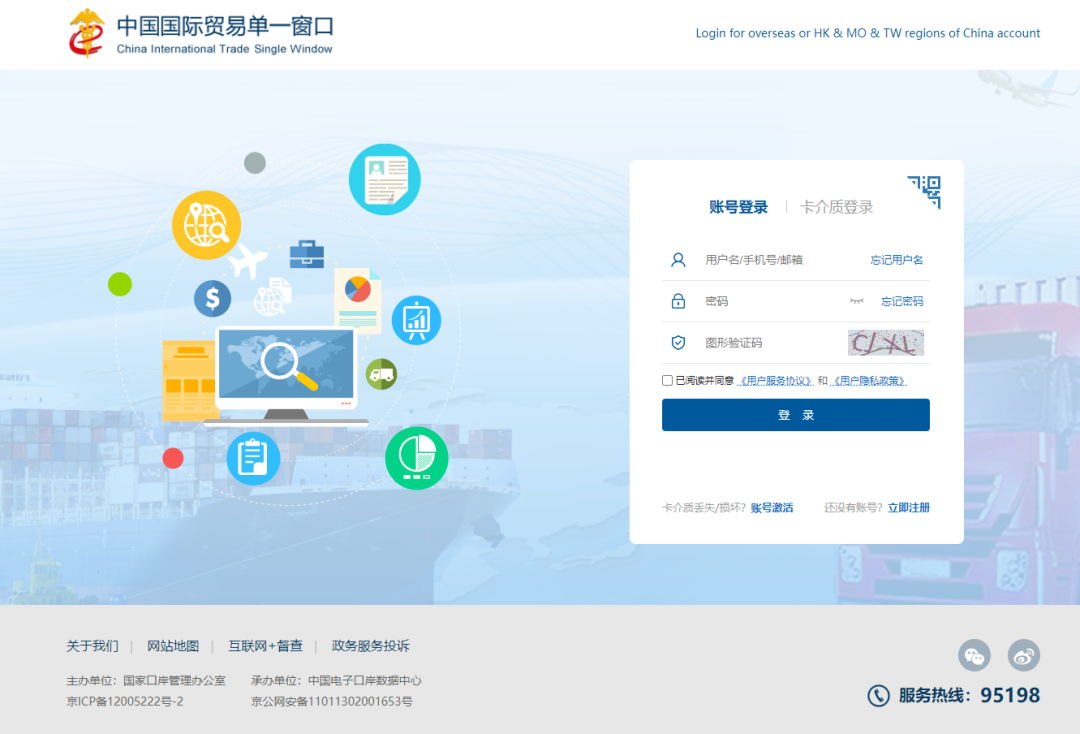Click the QR code login icon
The height and width of the screenshot is (734, 1080).
coord(925,191)
